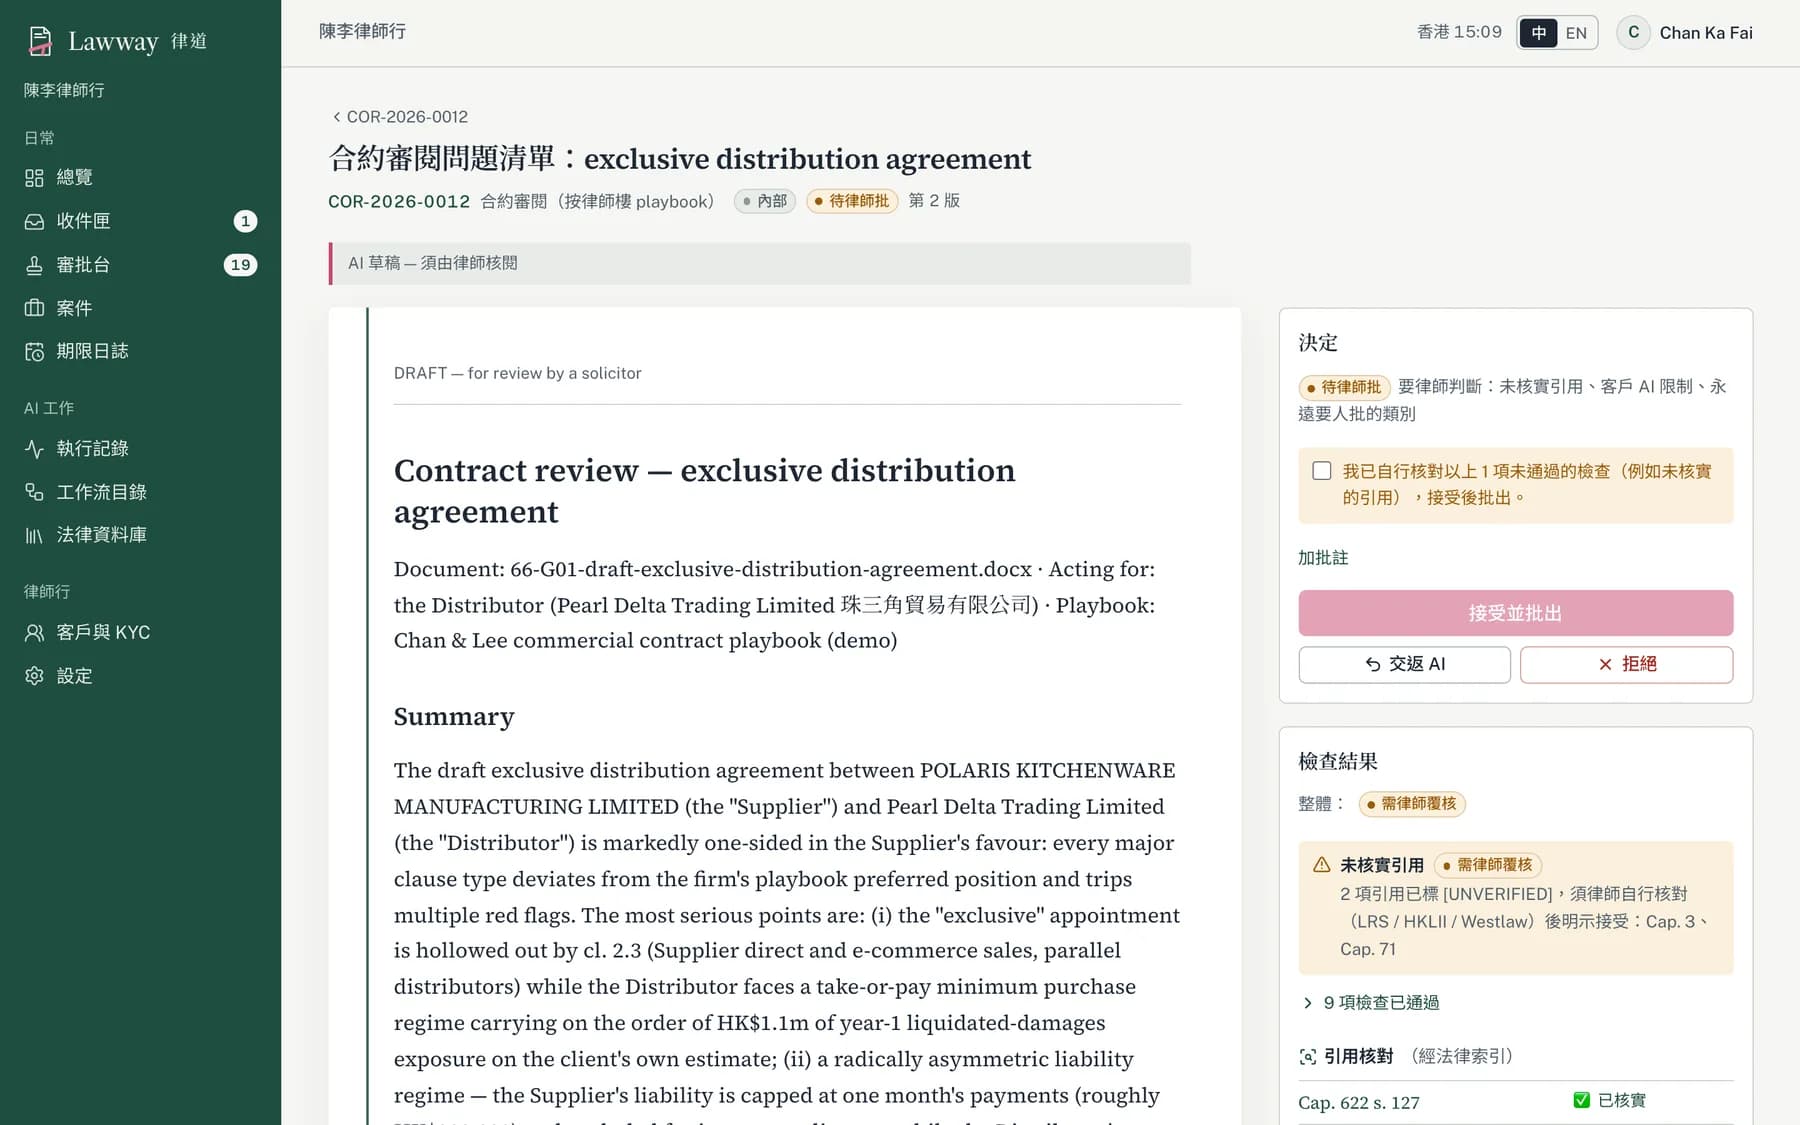Viewport: 1800px width, 1125px height.
Task: Click the AI 草稿 notice banner
Action: [x=760, y=264]
